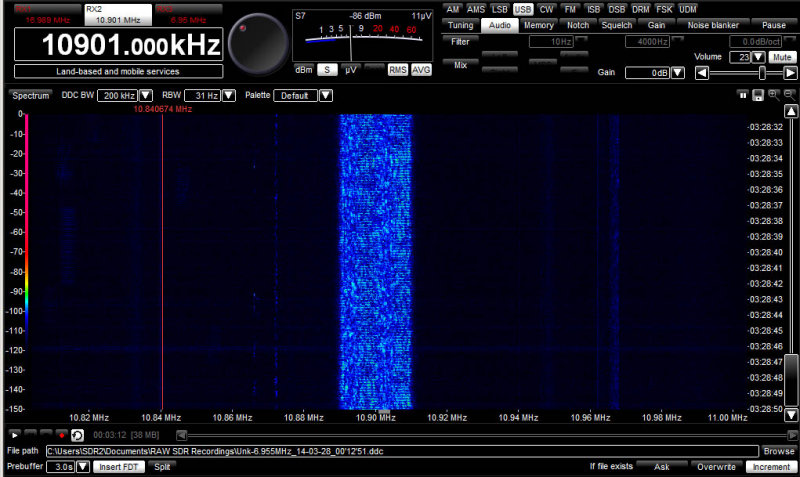Screen dimensions: 800x477
Task: Choose Increment if file exists
Action: (771, 467)
